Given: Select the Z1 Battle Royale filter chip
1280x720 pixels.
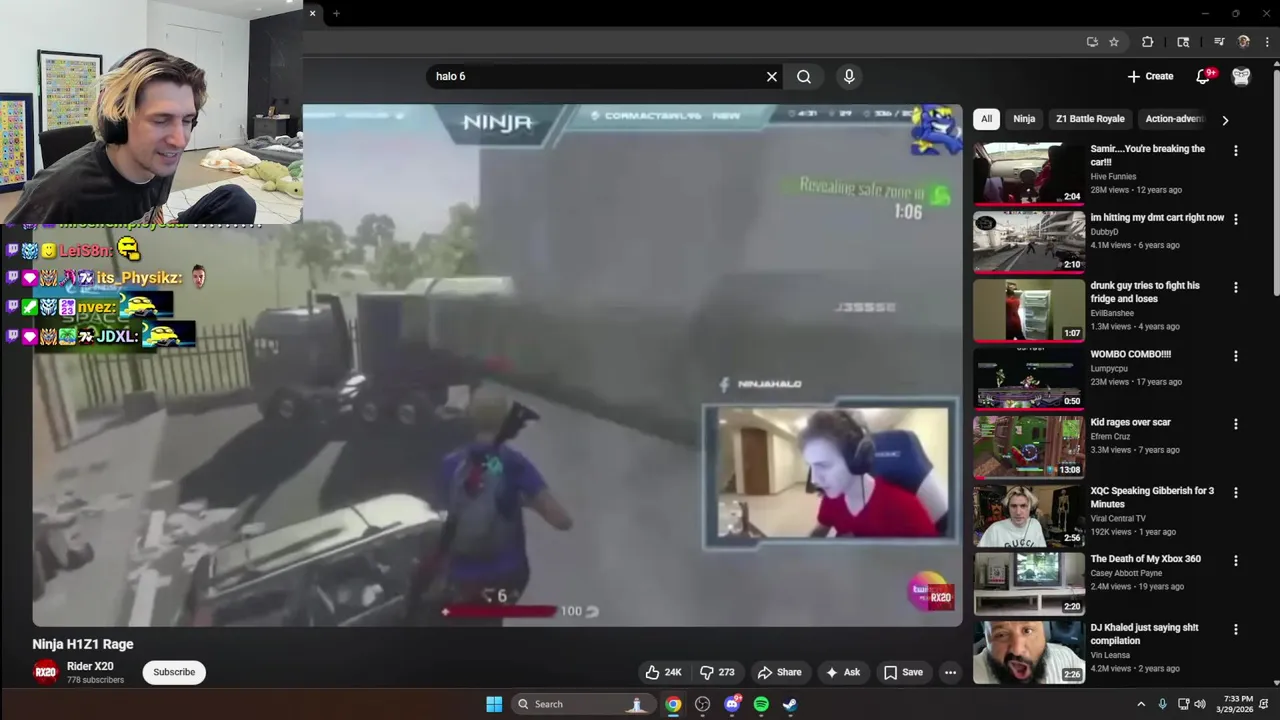Looking at the screenshot, I should [1090, 119].
